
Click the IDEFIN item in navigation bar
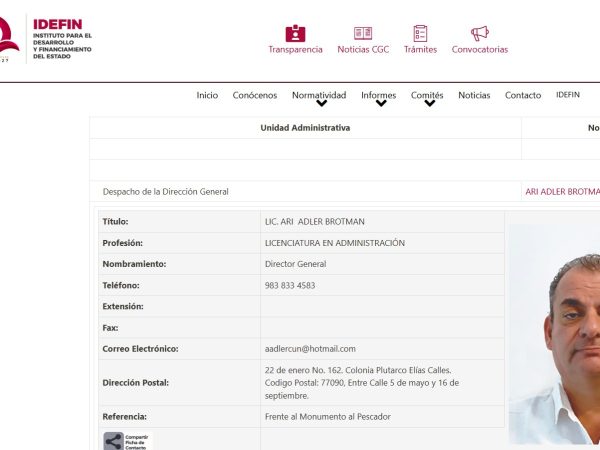pyautogui.click(x=567, y=95)
